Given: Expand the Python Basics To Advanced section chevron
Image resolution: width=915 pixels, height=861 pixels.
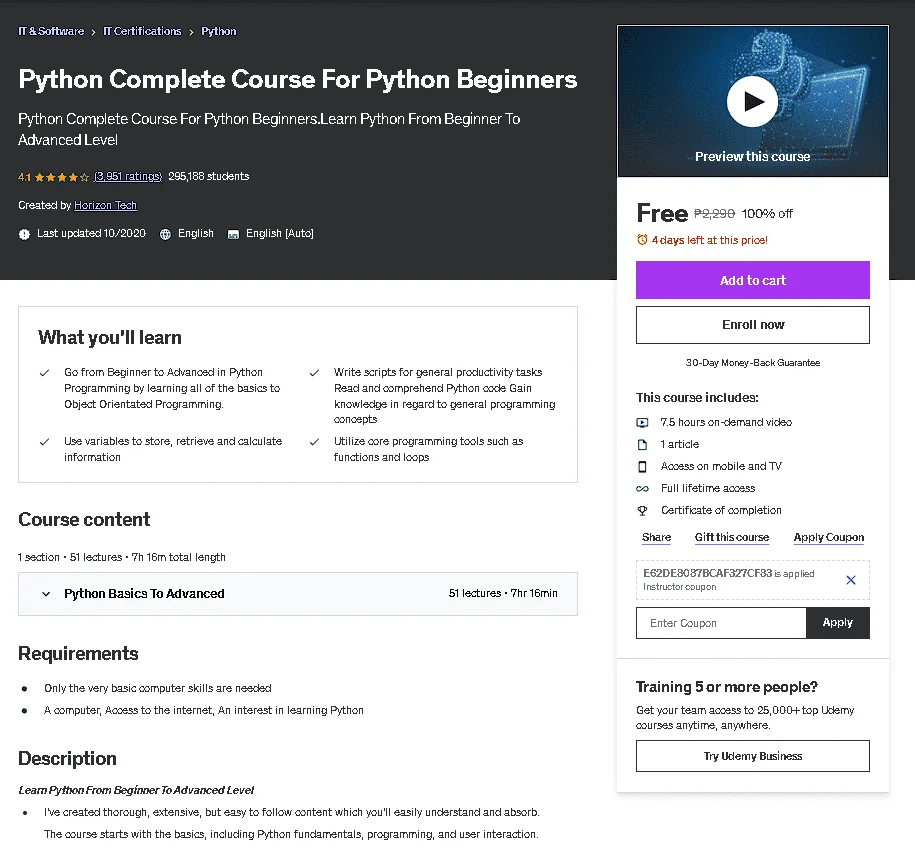Looking at the screenshot, I should tap(46, 594).
